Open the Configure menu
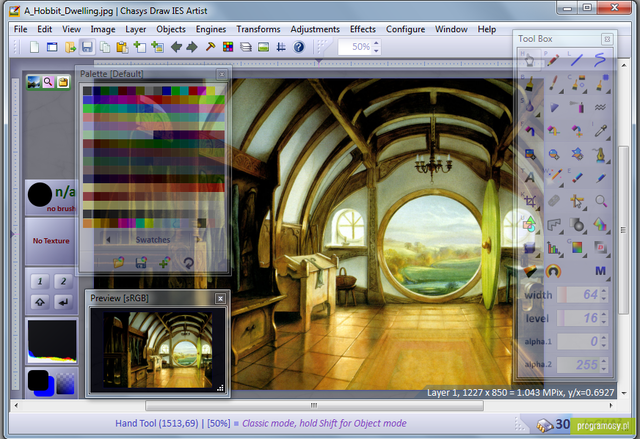Screen dimensions: 640x439 (405, 29)
